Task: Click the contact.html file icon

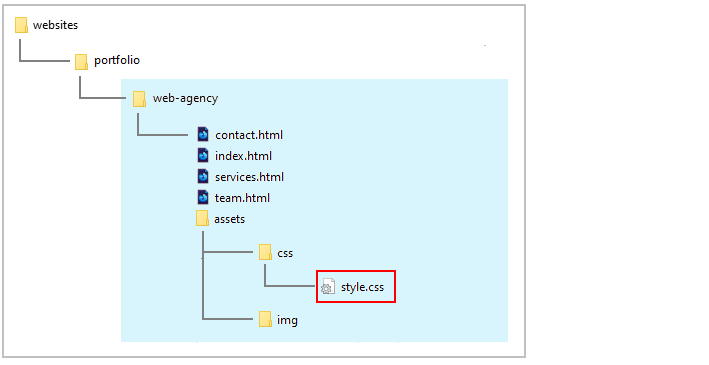Action: pos(203,134)
